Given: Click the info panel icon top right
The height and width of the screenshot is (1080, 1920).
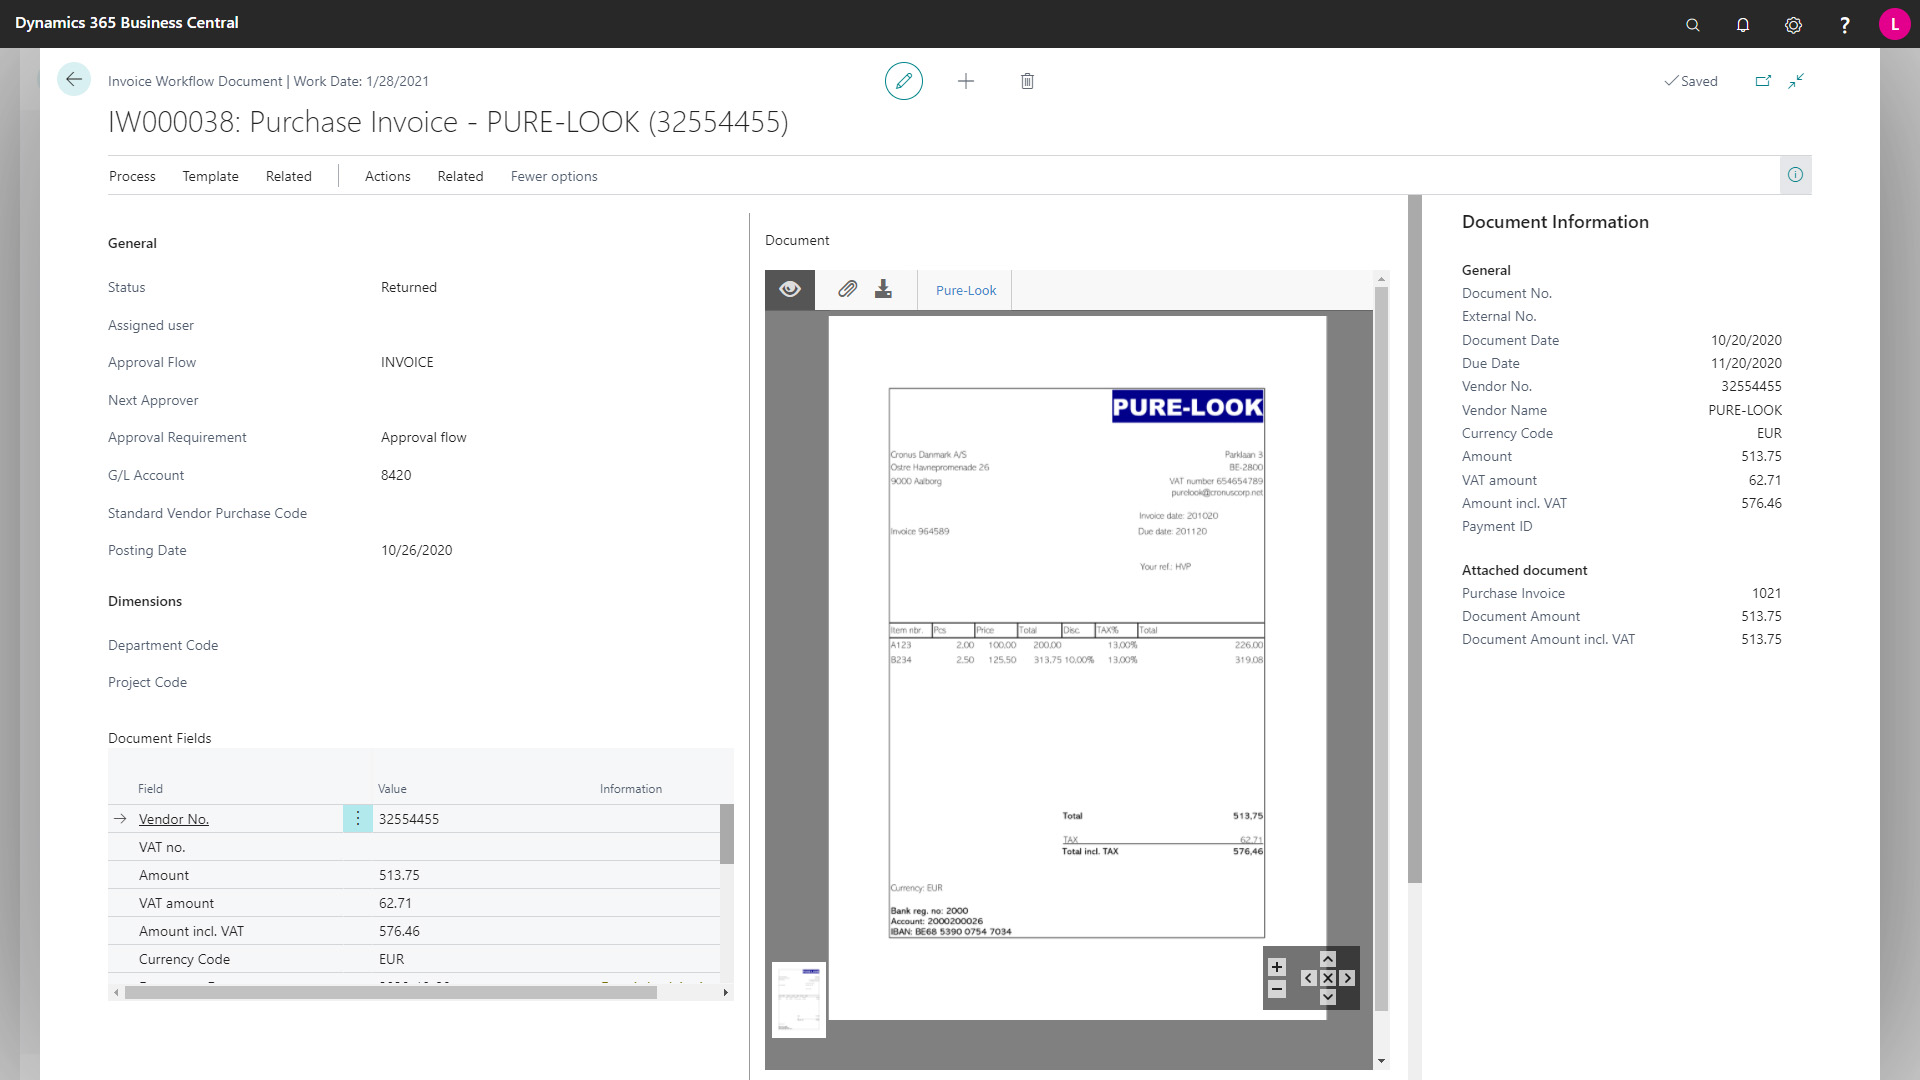Looking at the screenshot, I should (x=1796, y=174).
